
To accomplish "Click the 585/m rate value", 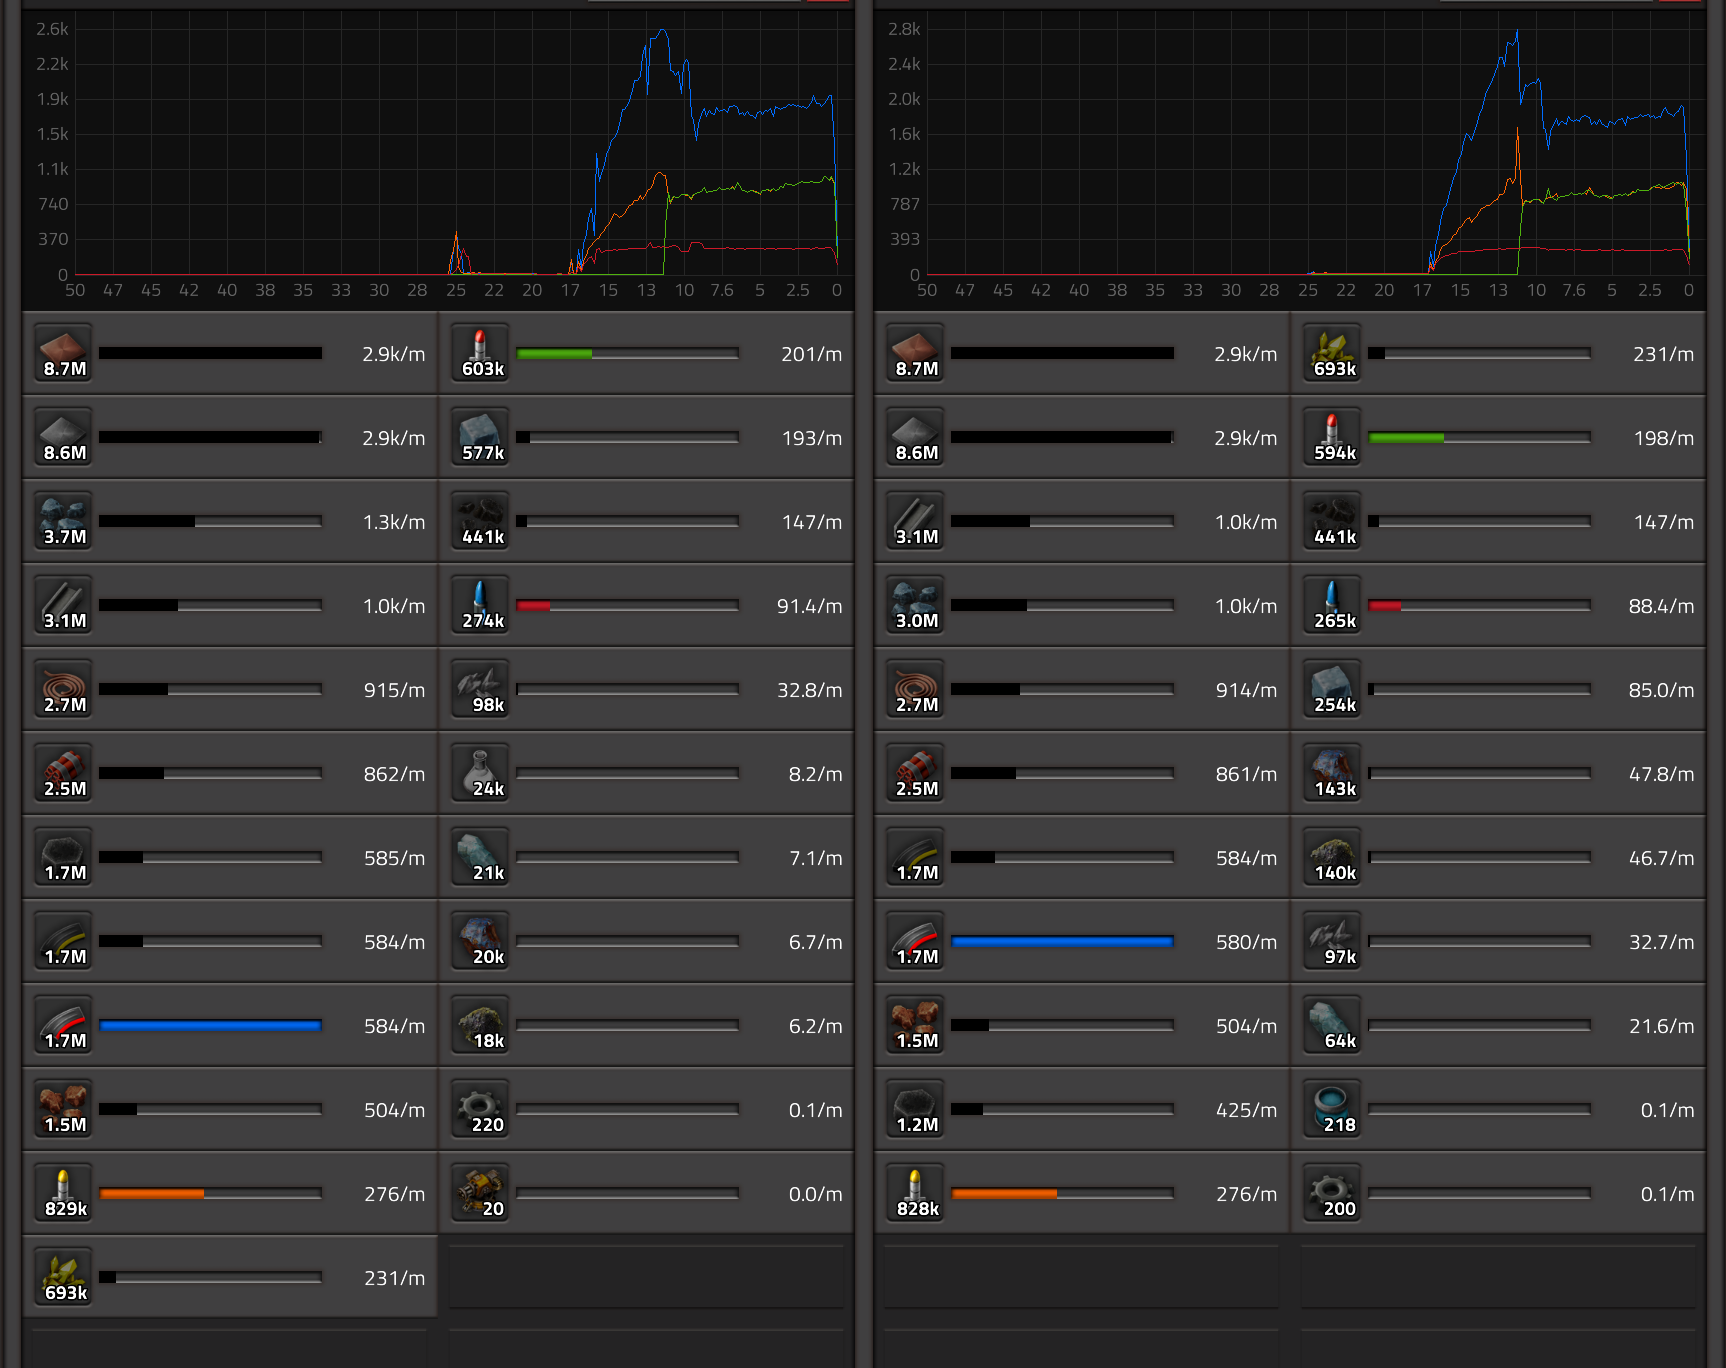I will (395, 858).
